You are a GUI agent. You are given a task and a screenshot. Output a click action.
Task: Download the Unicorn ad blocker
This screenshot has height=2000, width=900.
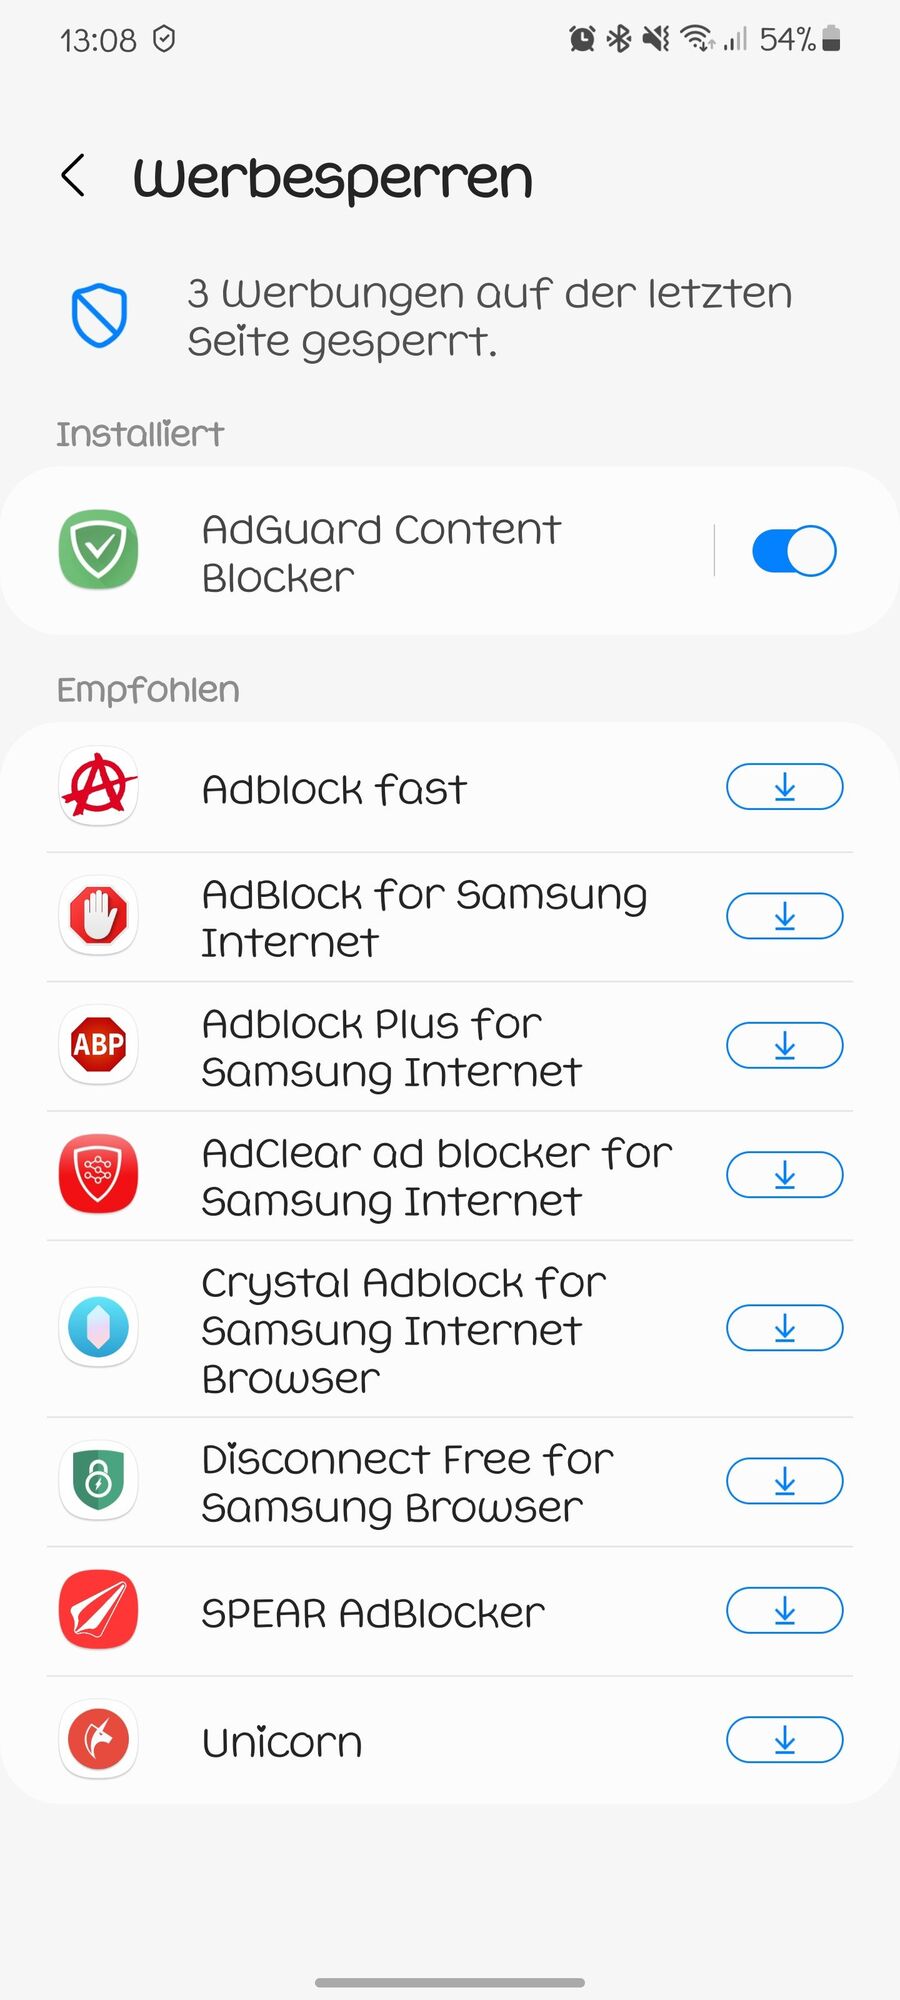(x=784, y=1740)
